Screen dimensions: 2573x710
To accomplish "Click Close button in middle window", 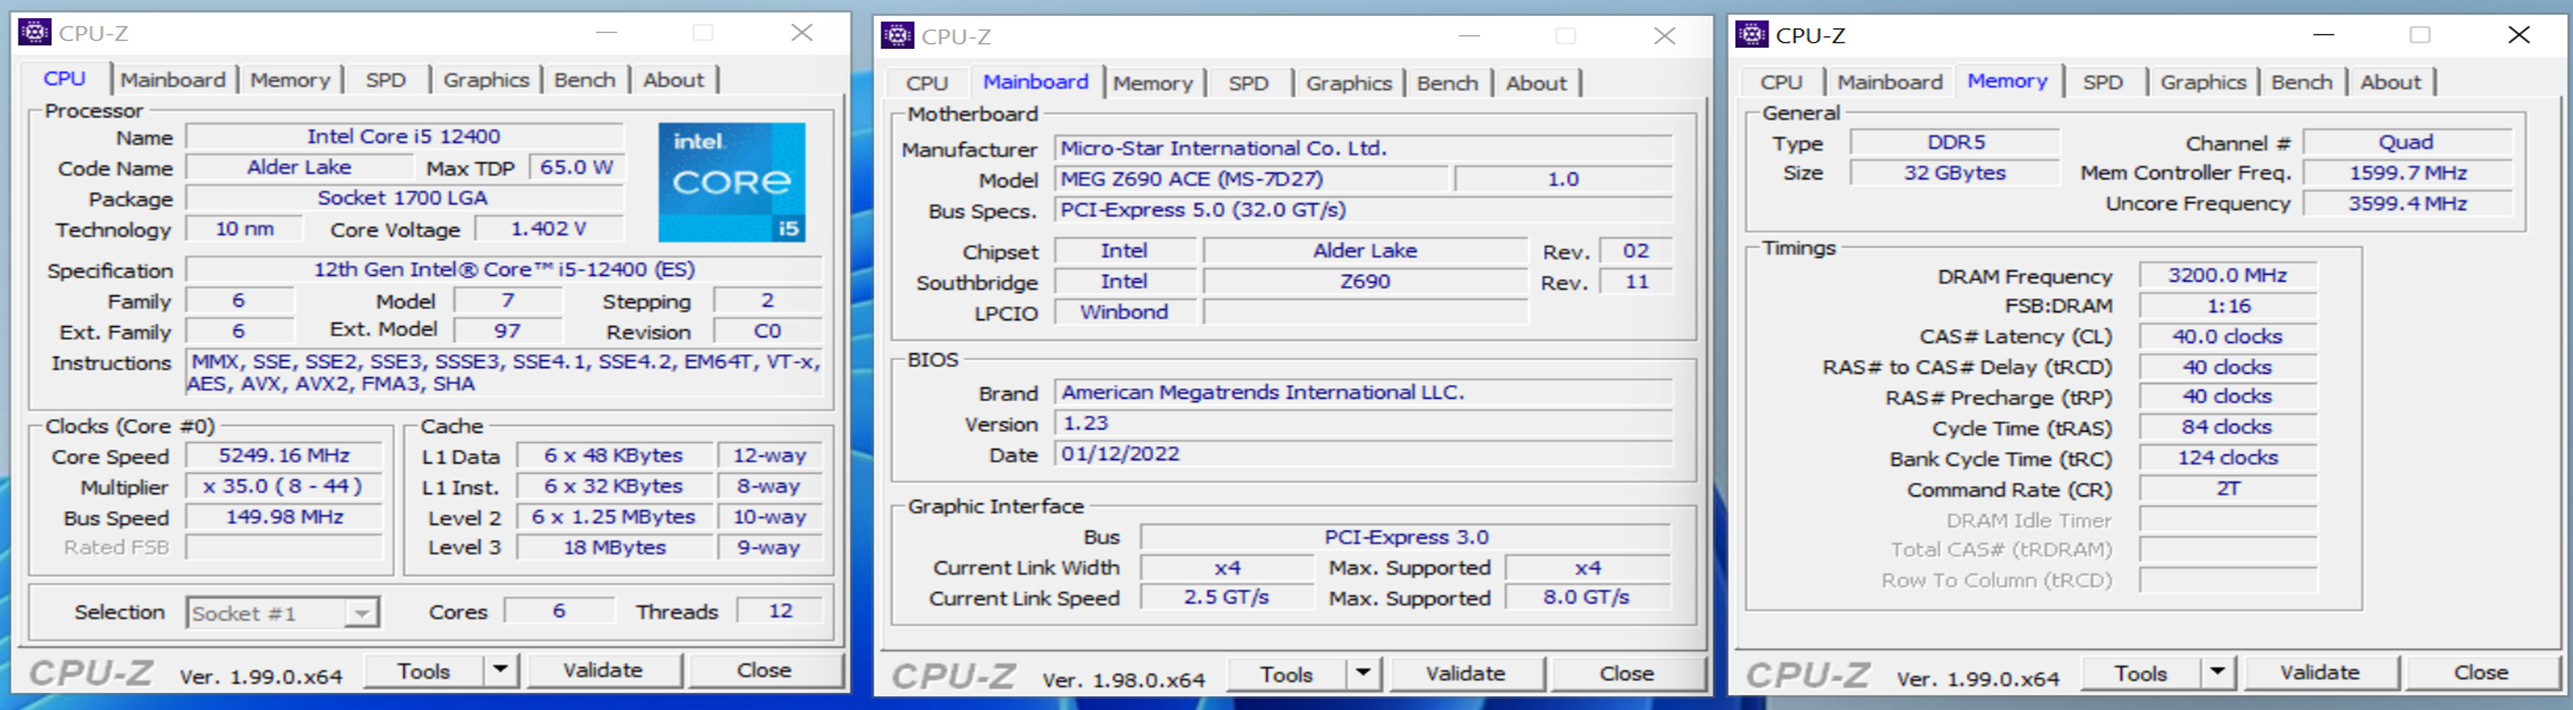I will (1627, 673).
